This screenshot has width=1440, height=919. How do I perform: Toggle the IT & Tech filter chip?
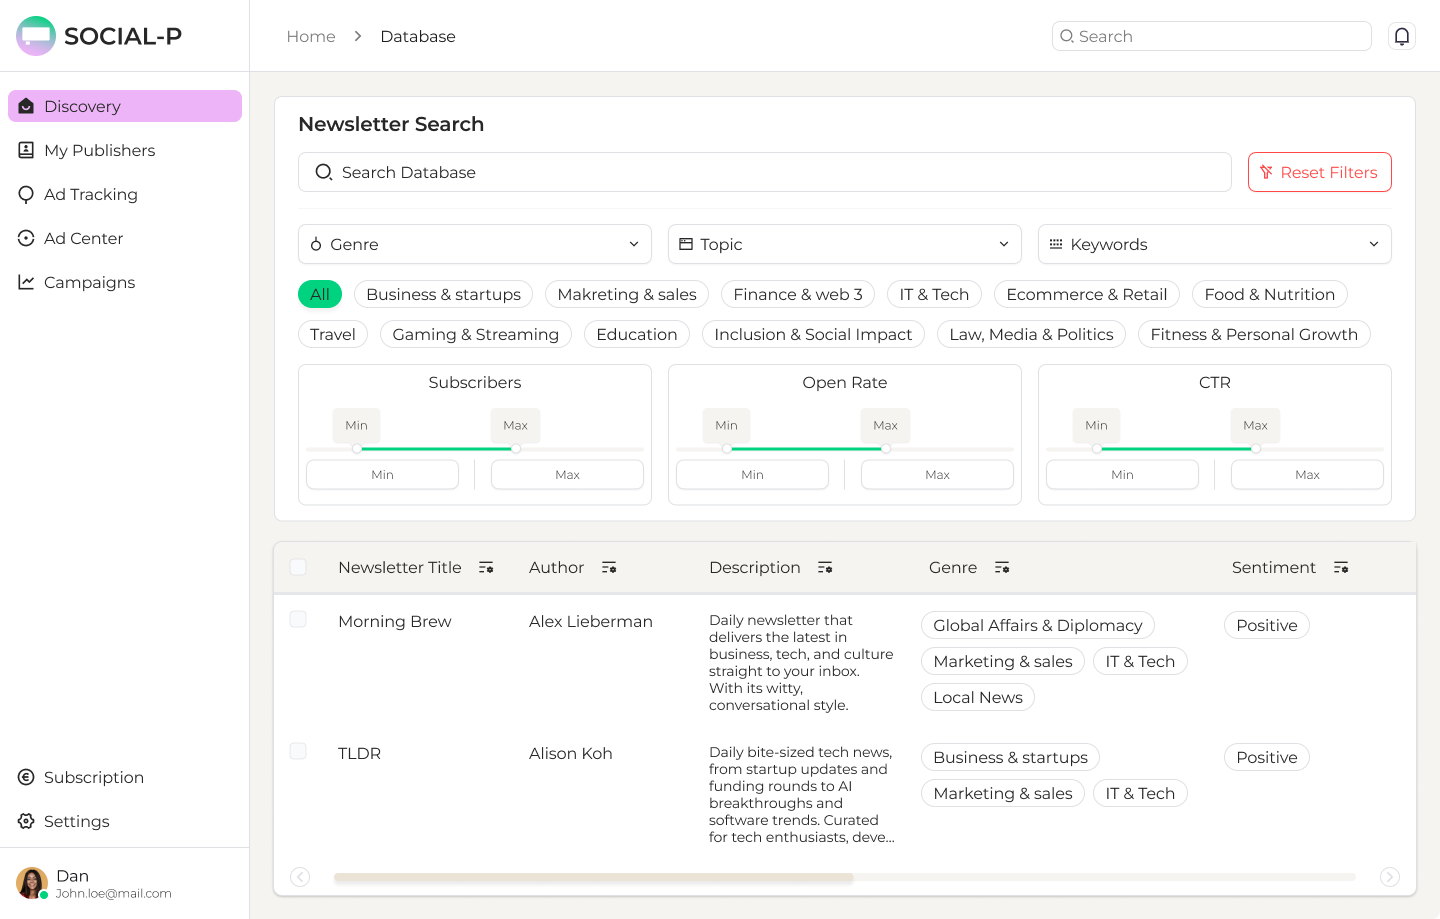[x=934, y=294]
